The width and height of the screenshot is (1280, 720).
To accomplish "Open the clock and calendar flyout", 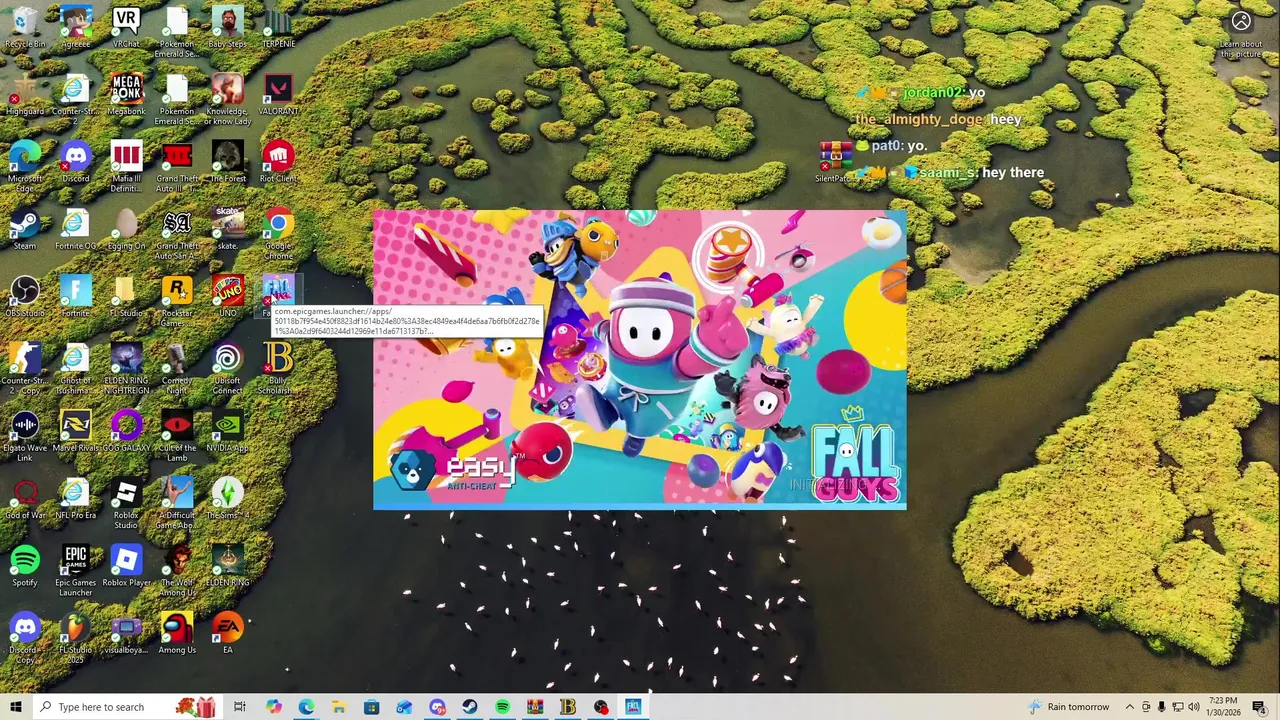I will coord(1224,707).
